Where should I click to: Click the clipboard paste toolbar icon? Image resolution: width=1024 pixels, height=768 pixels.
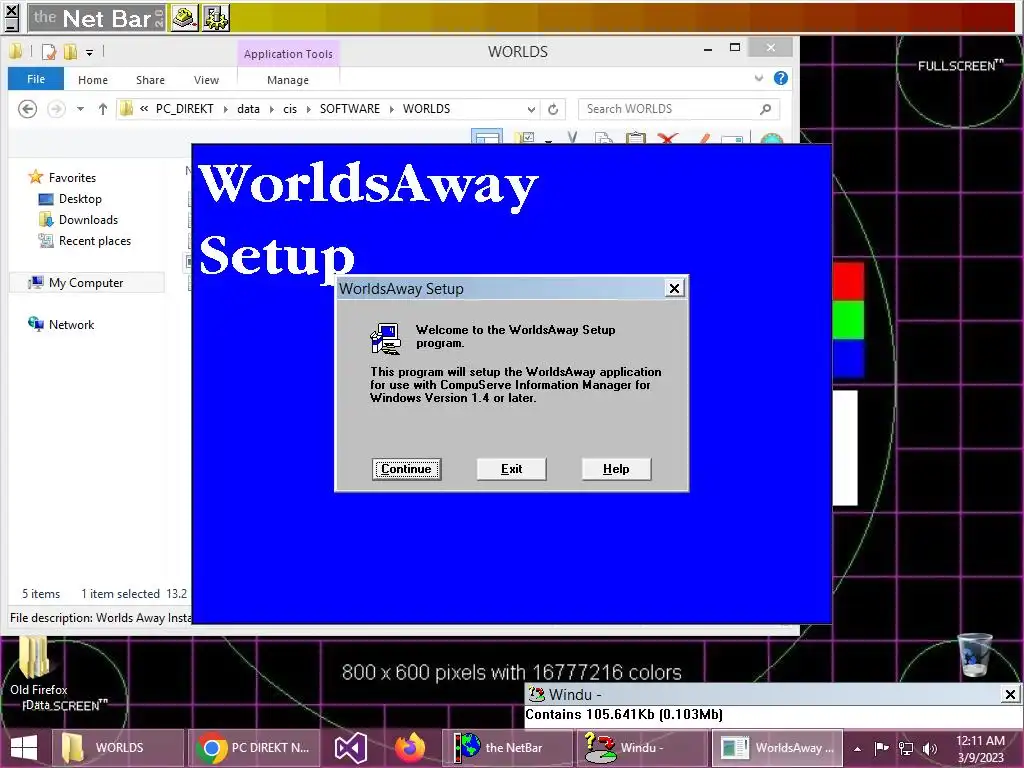point(635,138)
